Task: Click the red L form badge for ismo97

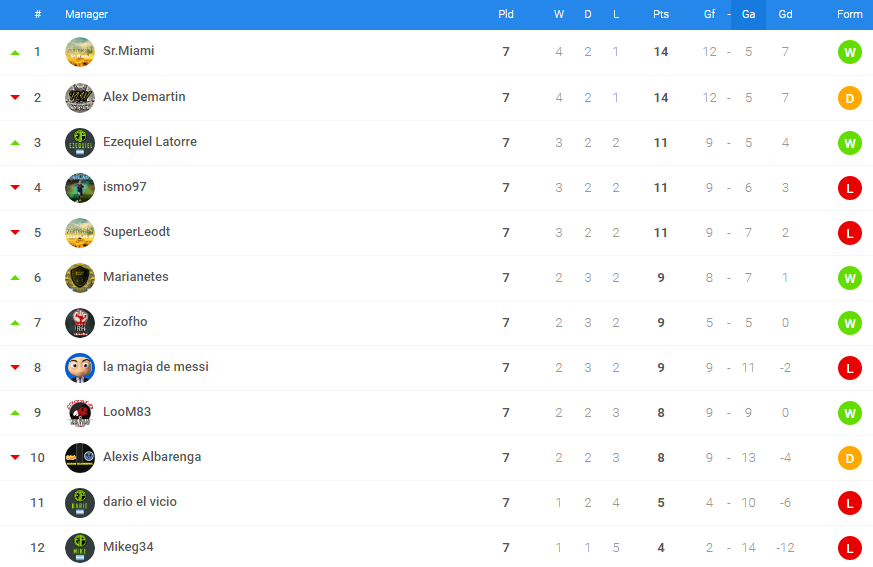Action: click(850, 188)
